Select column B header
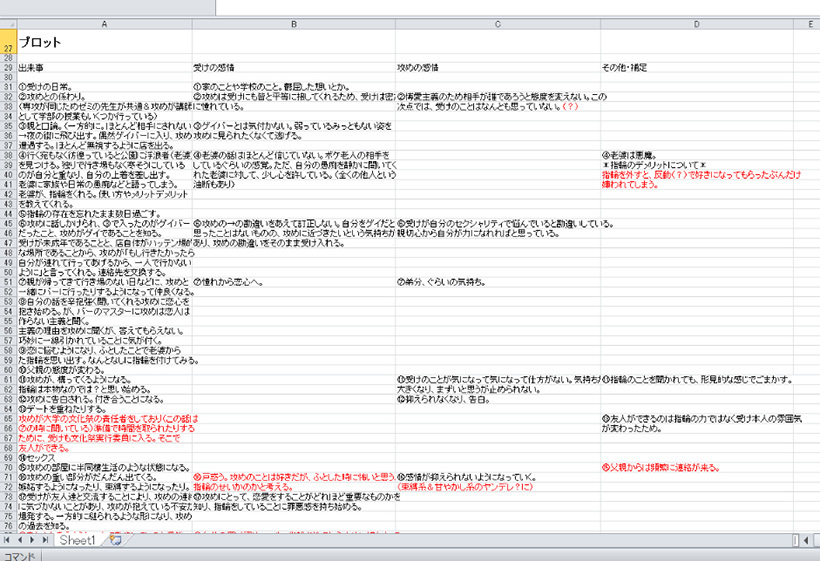 [294, 24]
